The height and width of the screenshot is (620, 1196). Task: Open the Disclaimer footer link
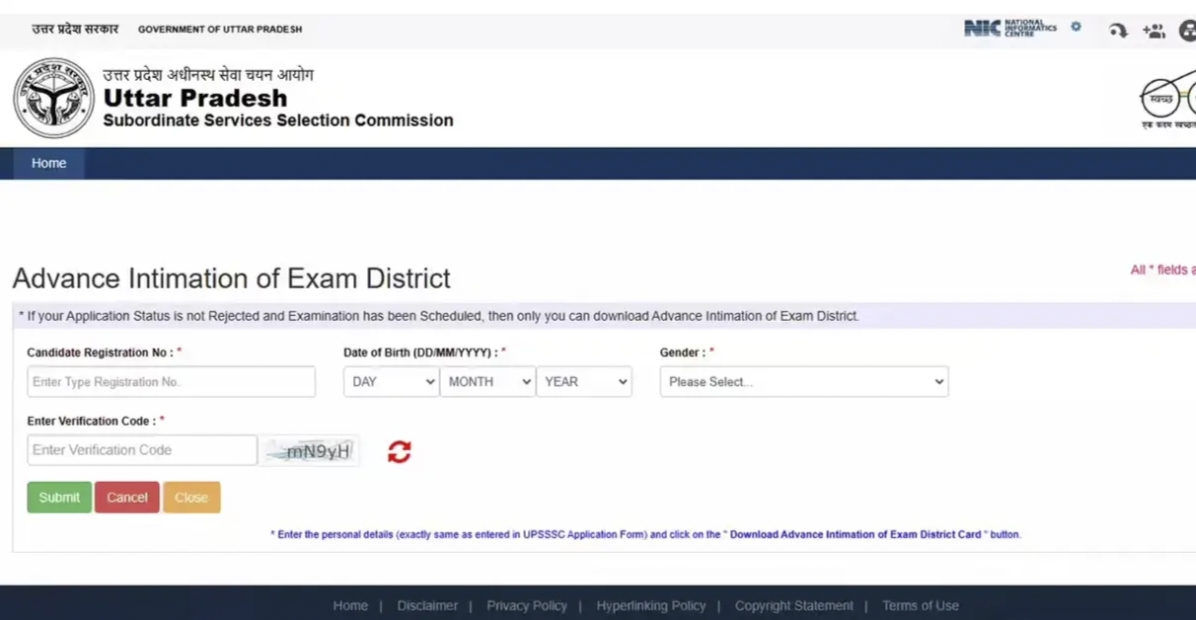coord(427,606)
